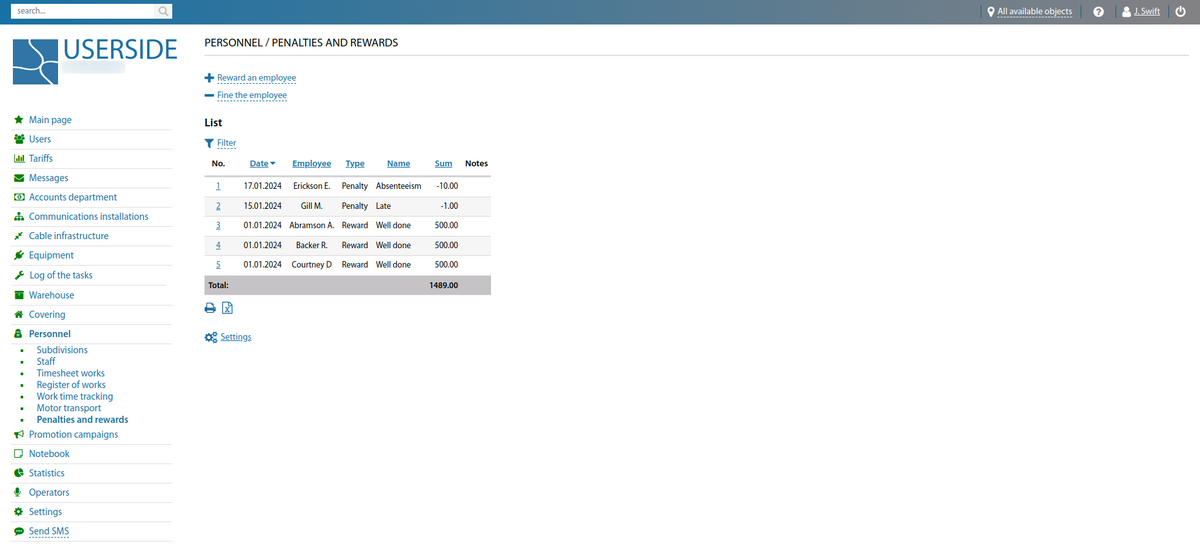Sort the table by Employee column
The image size is (1200, 546).
(x=311, y=163)
